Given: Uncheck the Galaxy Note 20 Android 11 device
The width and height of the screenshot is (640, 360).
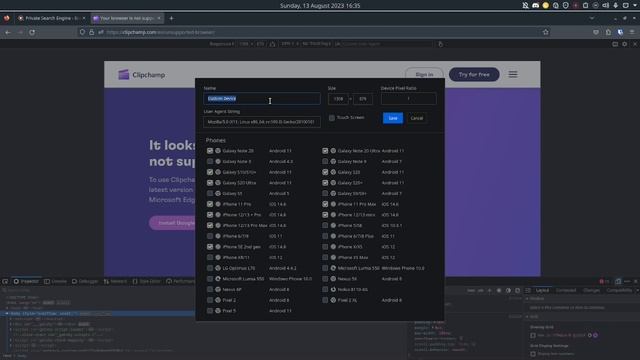Looking at the screenshot, I should pos(210,151).
